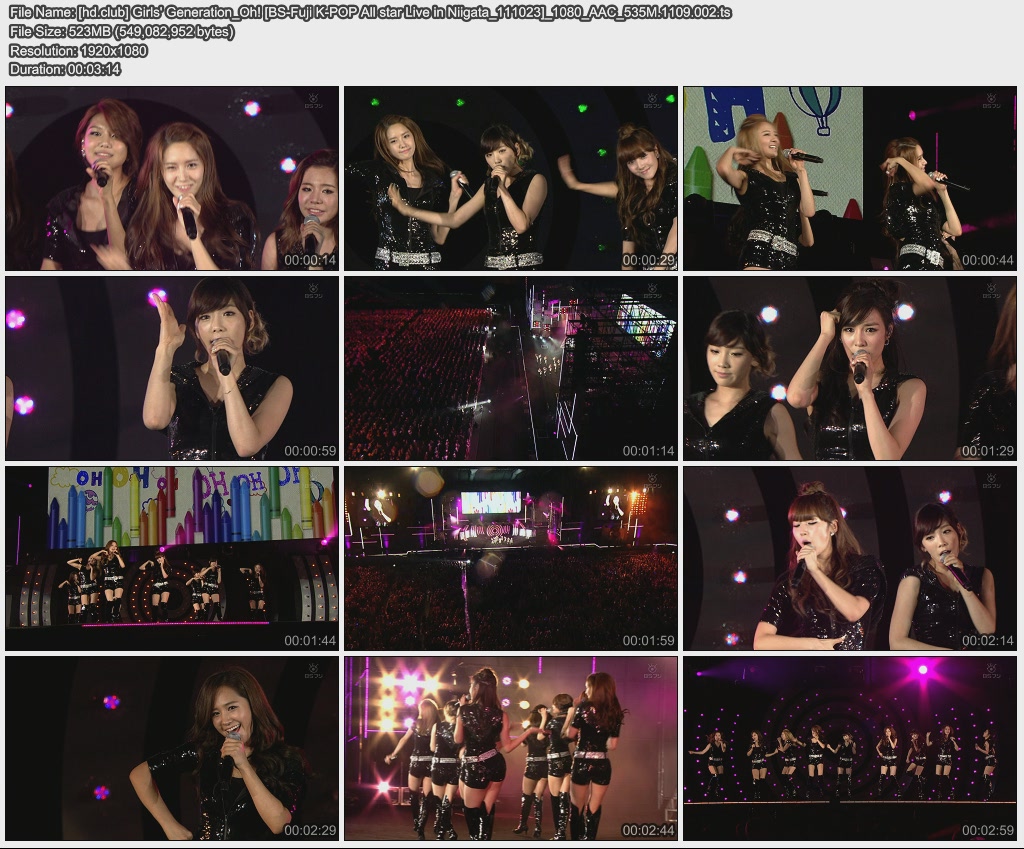Open the frame stamped 00:00:59

point(172,368)
